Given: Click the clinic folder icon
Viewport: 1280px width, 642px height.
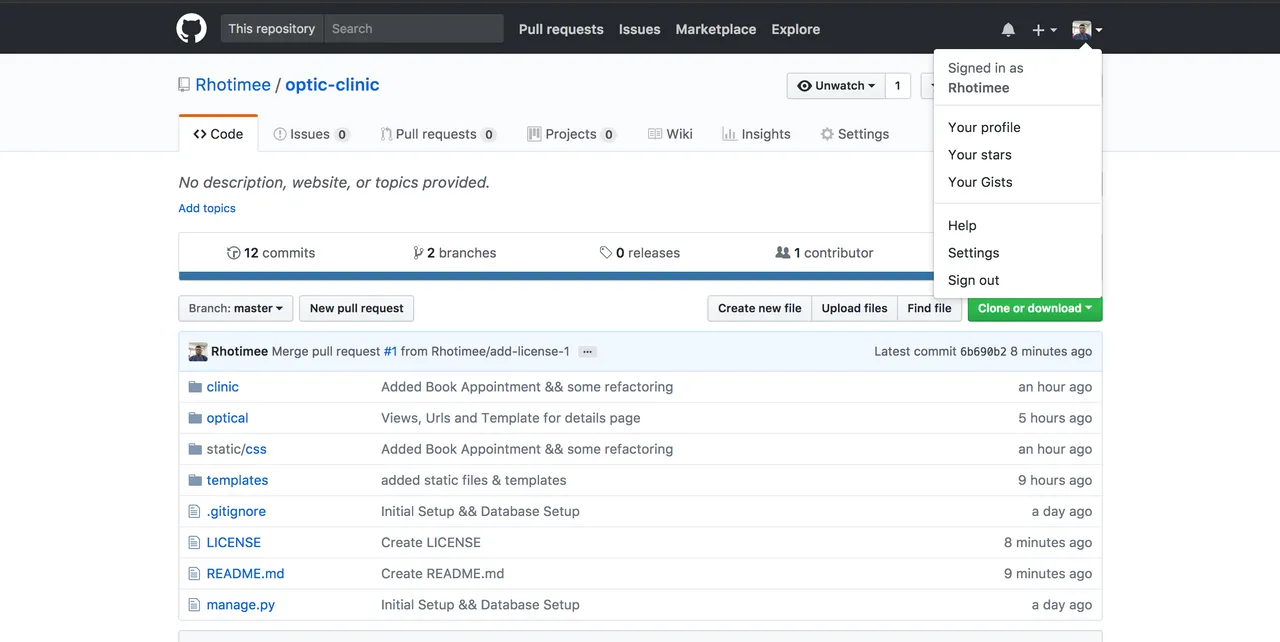Looking at the screenshot, I should [x=196, y=387].
